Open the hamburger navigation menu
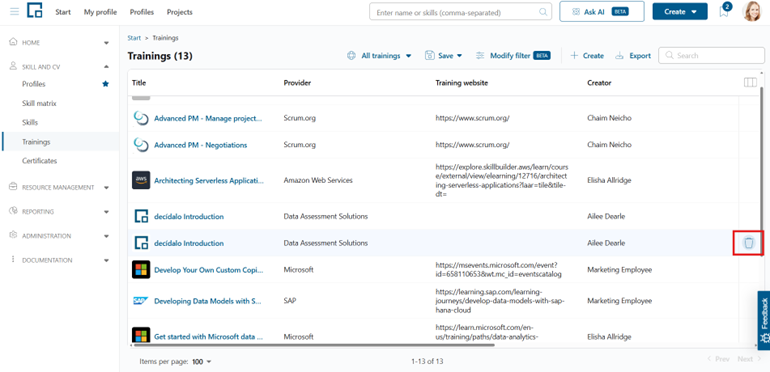The width and height of the screenshot is (770, 372). coord(15,12)
